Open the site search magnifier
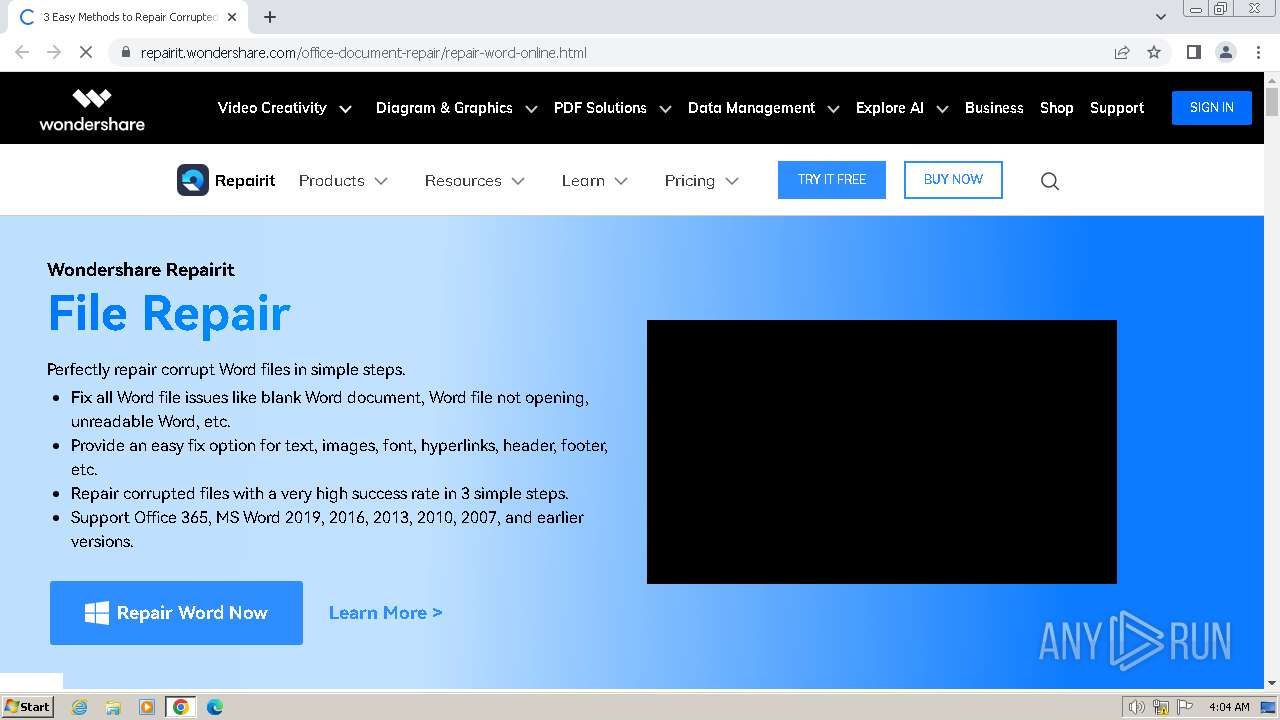 1049,181
